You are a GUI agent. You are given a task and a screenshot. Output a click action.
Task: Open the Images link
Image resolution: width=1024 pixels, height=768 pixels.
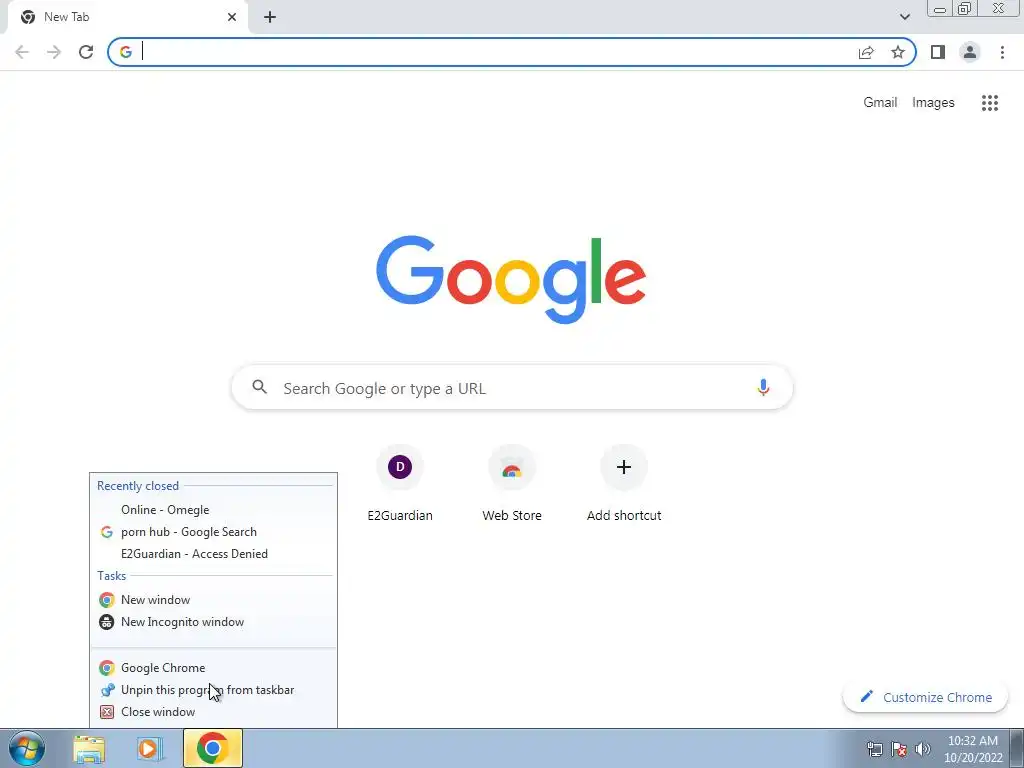point(933,103)
